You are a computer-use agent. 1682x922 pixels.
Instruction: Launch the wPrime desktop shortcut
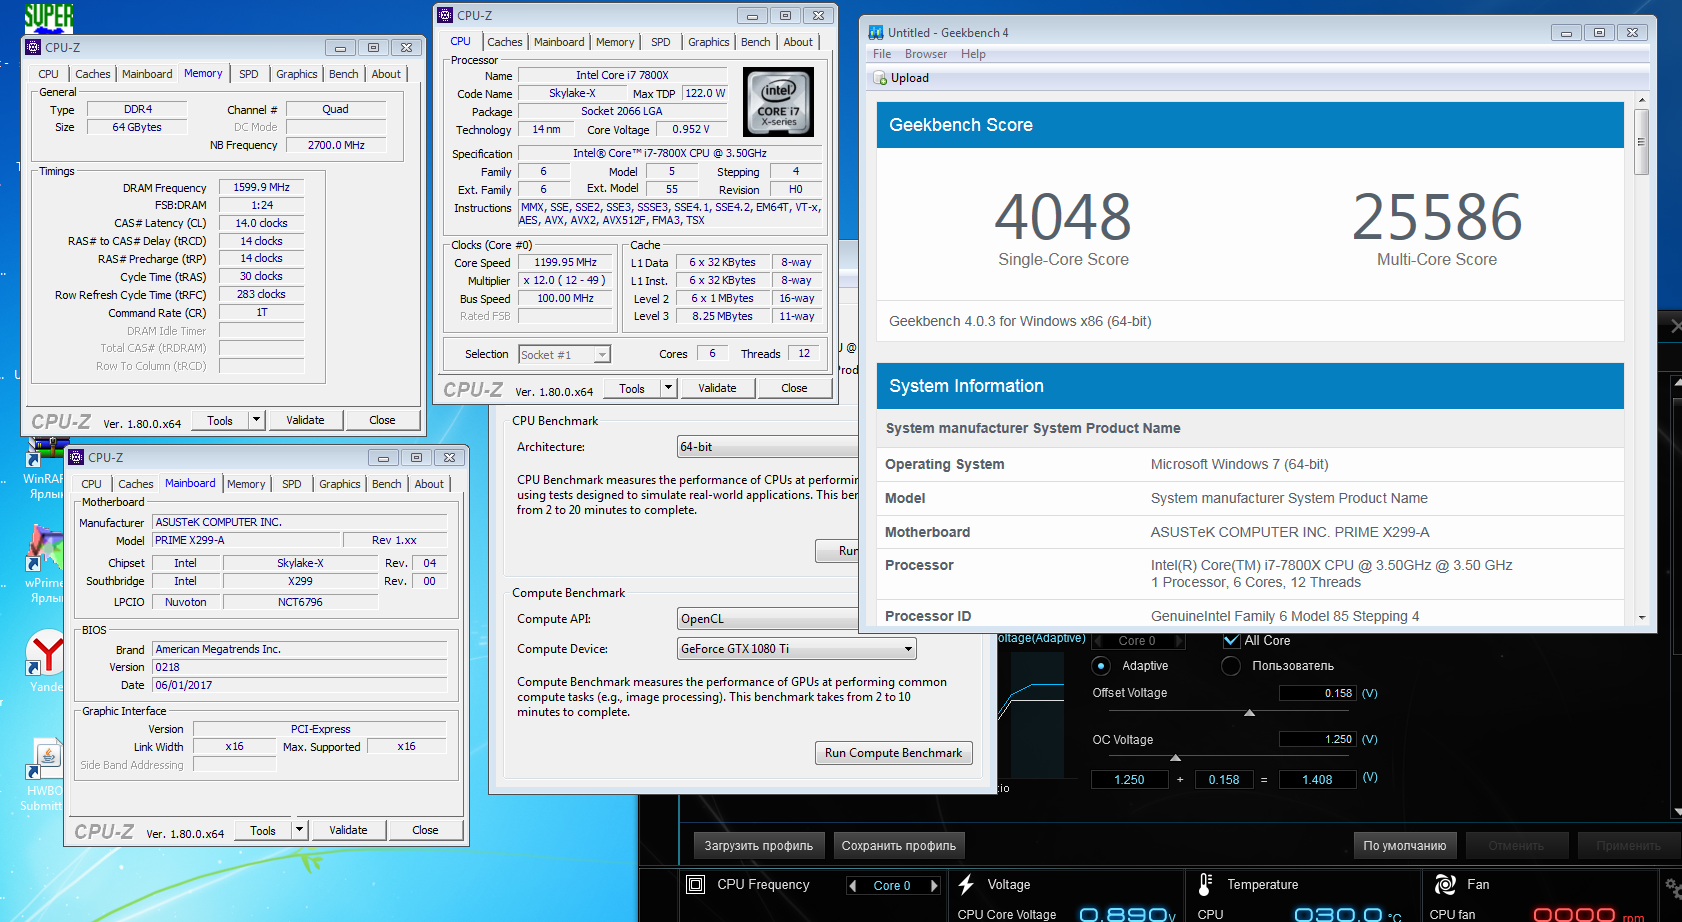44,562
